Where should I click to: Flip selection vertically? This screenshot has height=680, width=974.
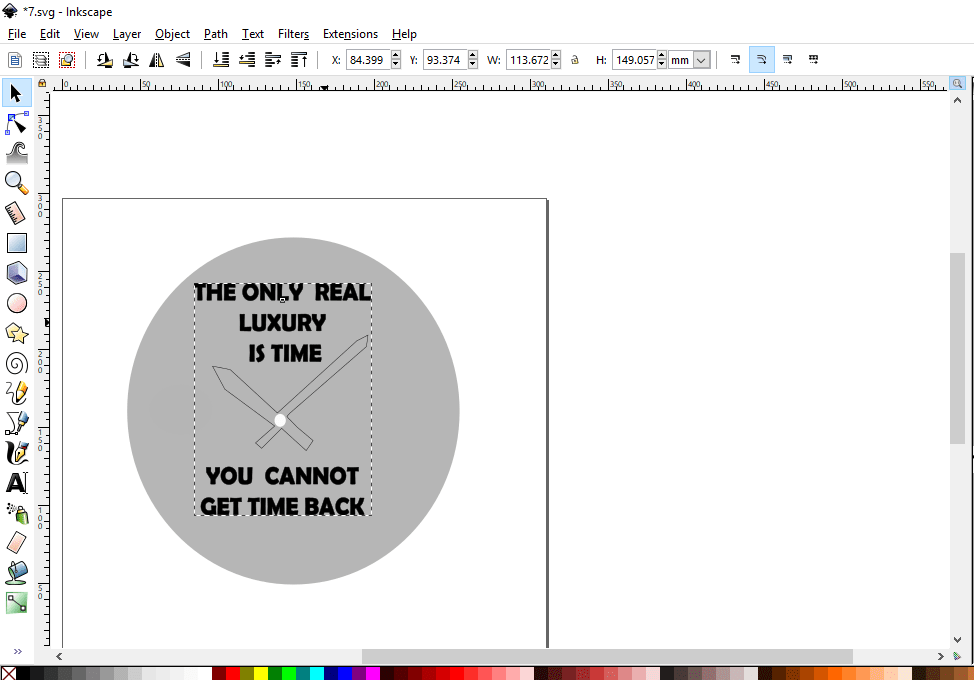(x=183, y=60)
